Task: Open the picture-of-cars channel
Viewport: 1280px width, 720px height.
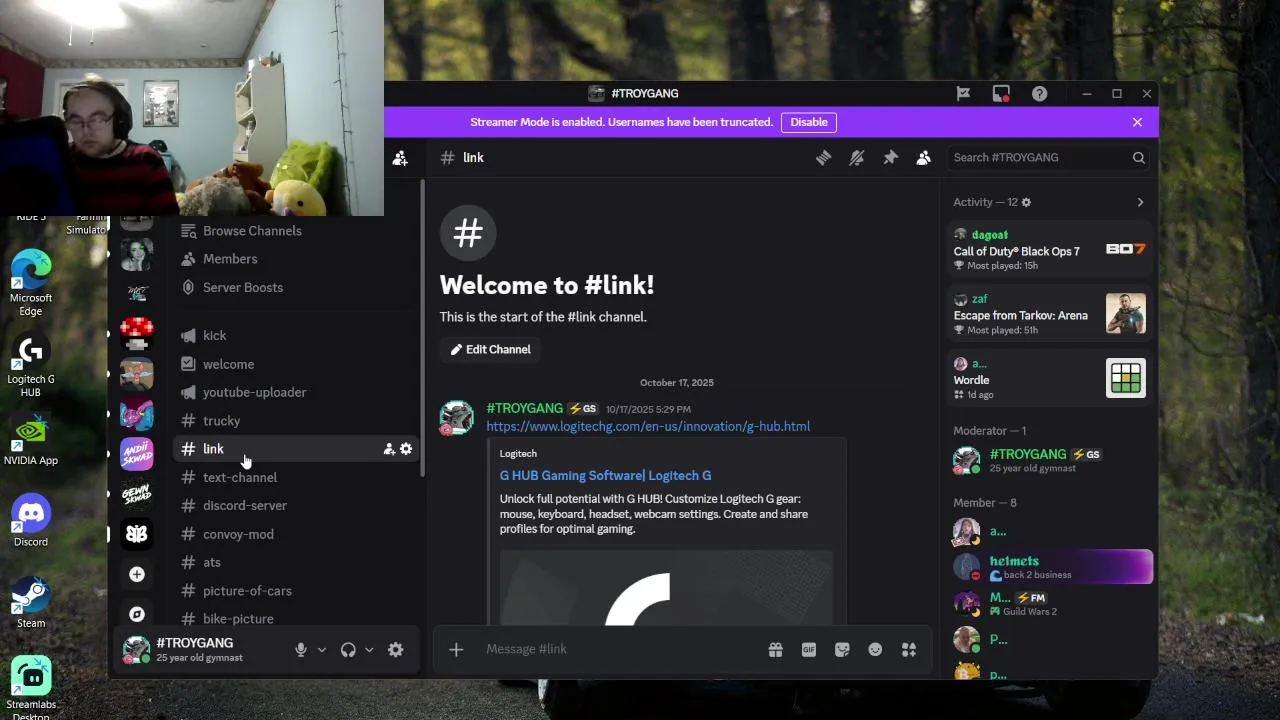Action: coord(296,591)
